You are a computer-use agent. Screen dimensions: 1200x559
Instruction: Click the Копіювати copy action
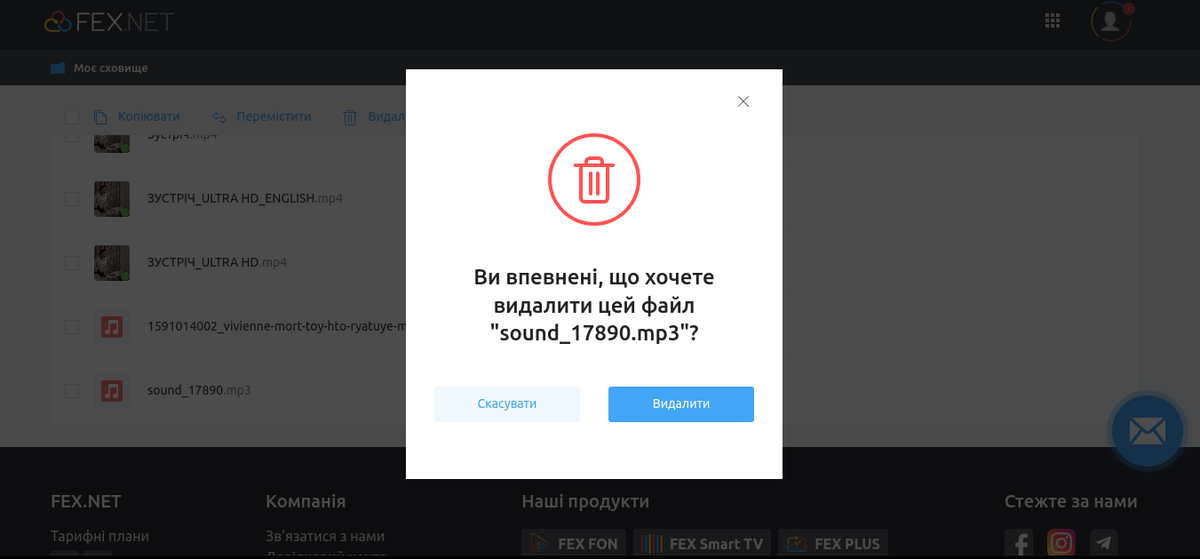pyautogui.click(x=137, y=117)
